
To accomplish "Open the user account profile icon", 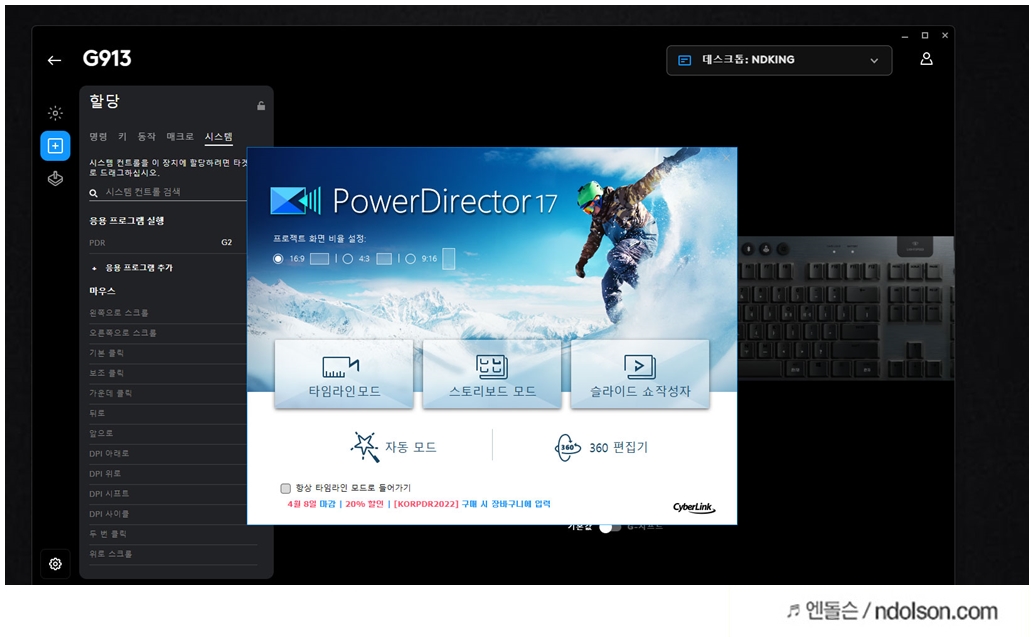I will (926, 59).
